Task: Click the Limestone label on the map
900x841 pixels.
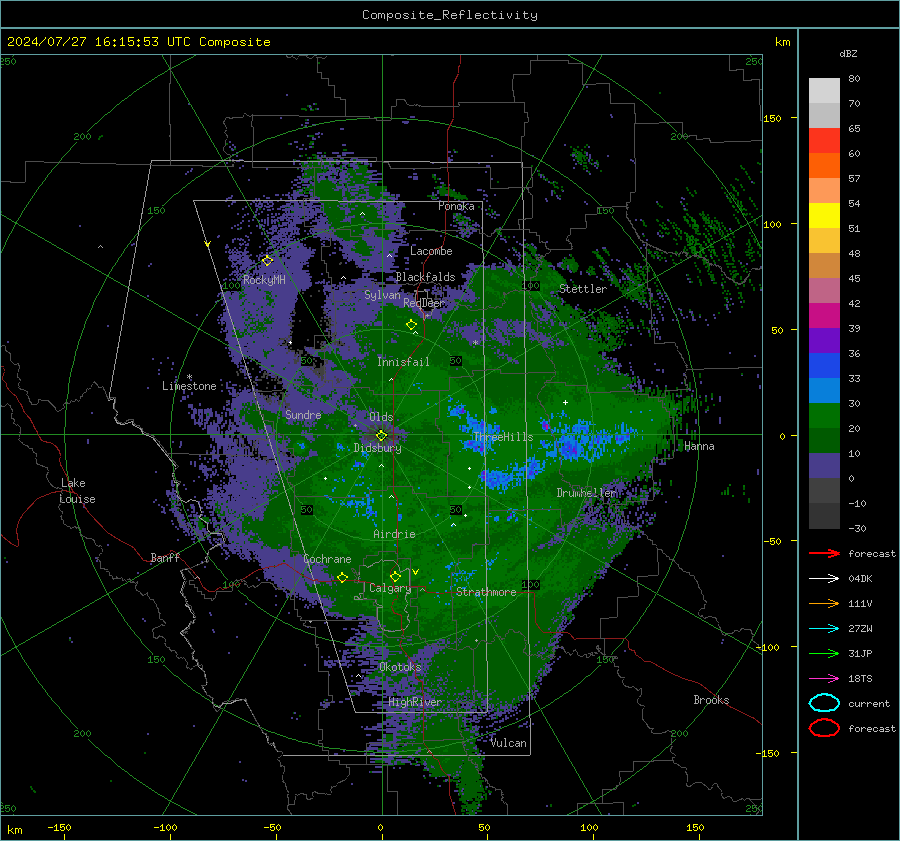Action: pos(189,386)
